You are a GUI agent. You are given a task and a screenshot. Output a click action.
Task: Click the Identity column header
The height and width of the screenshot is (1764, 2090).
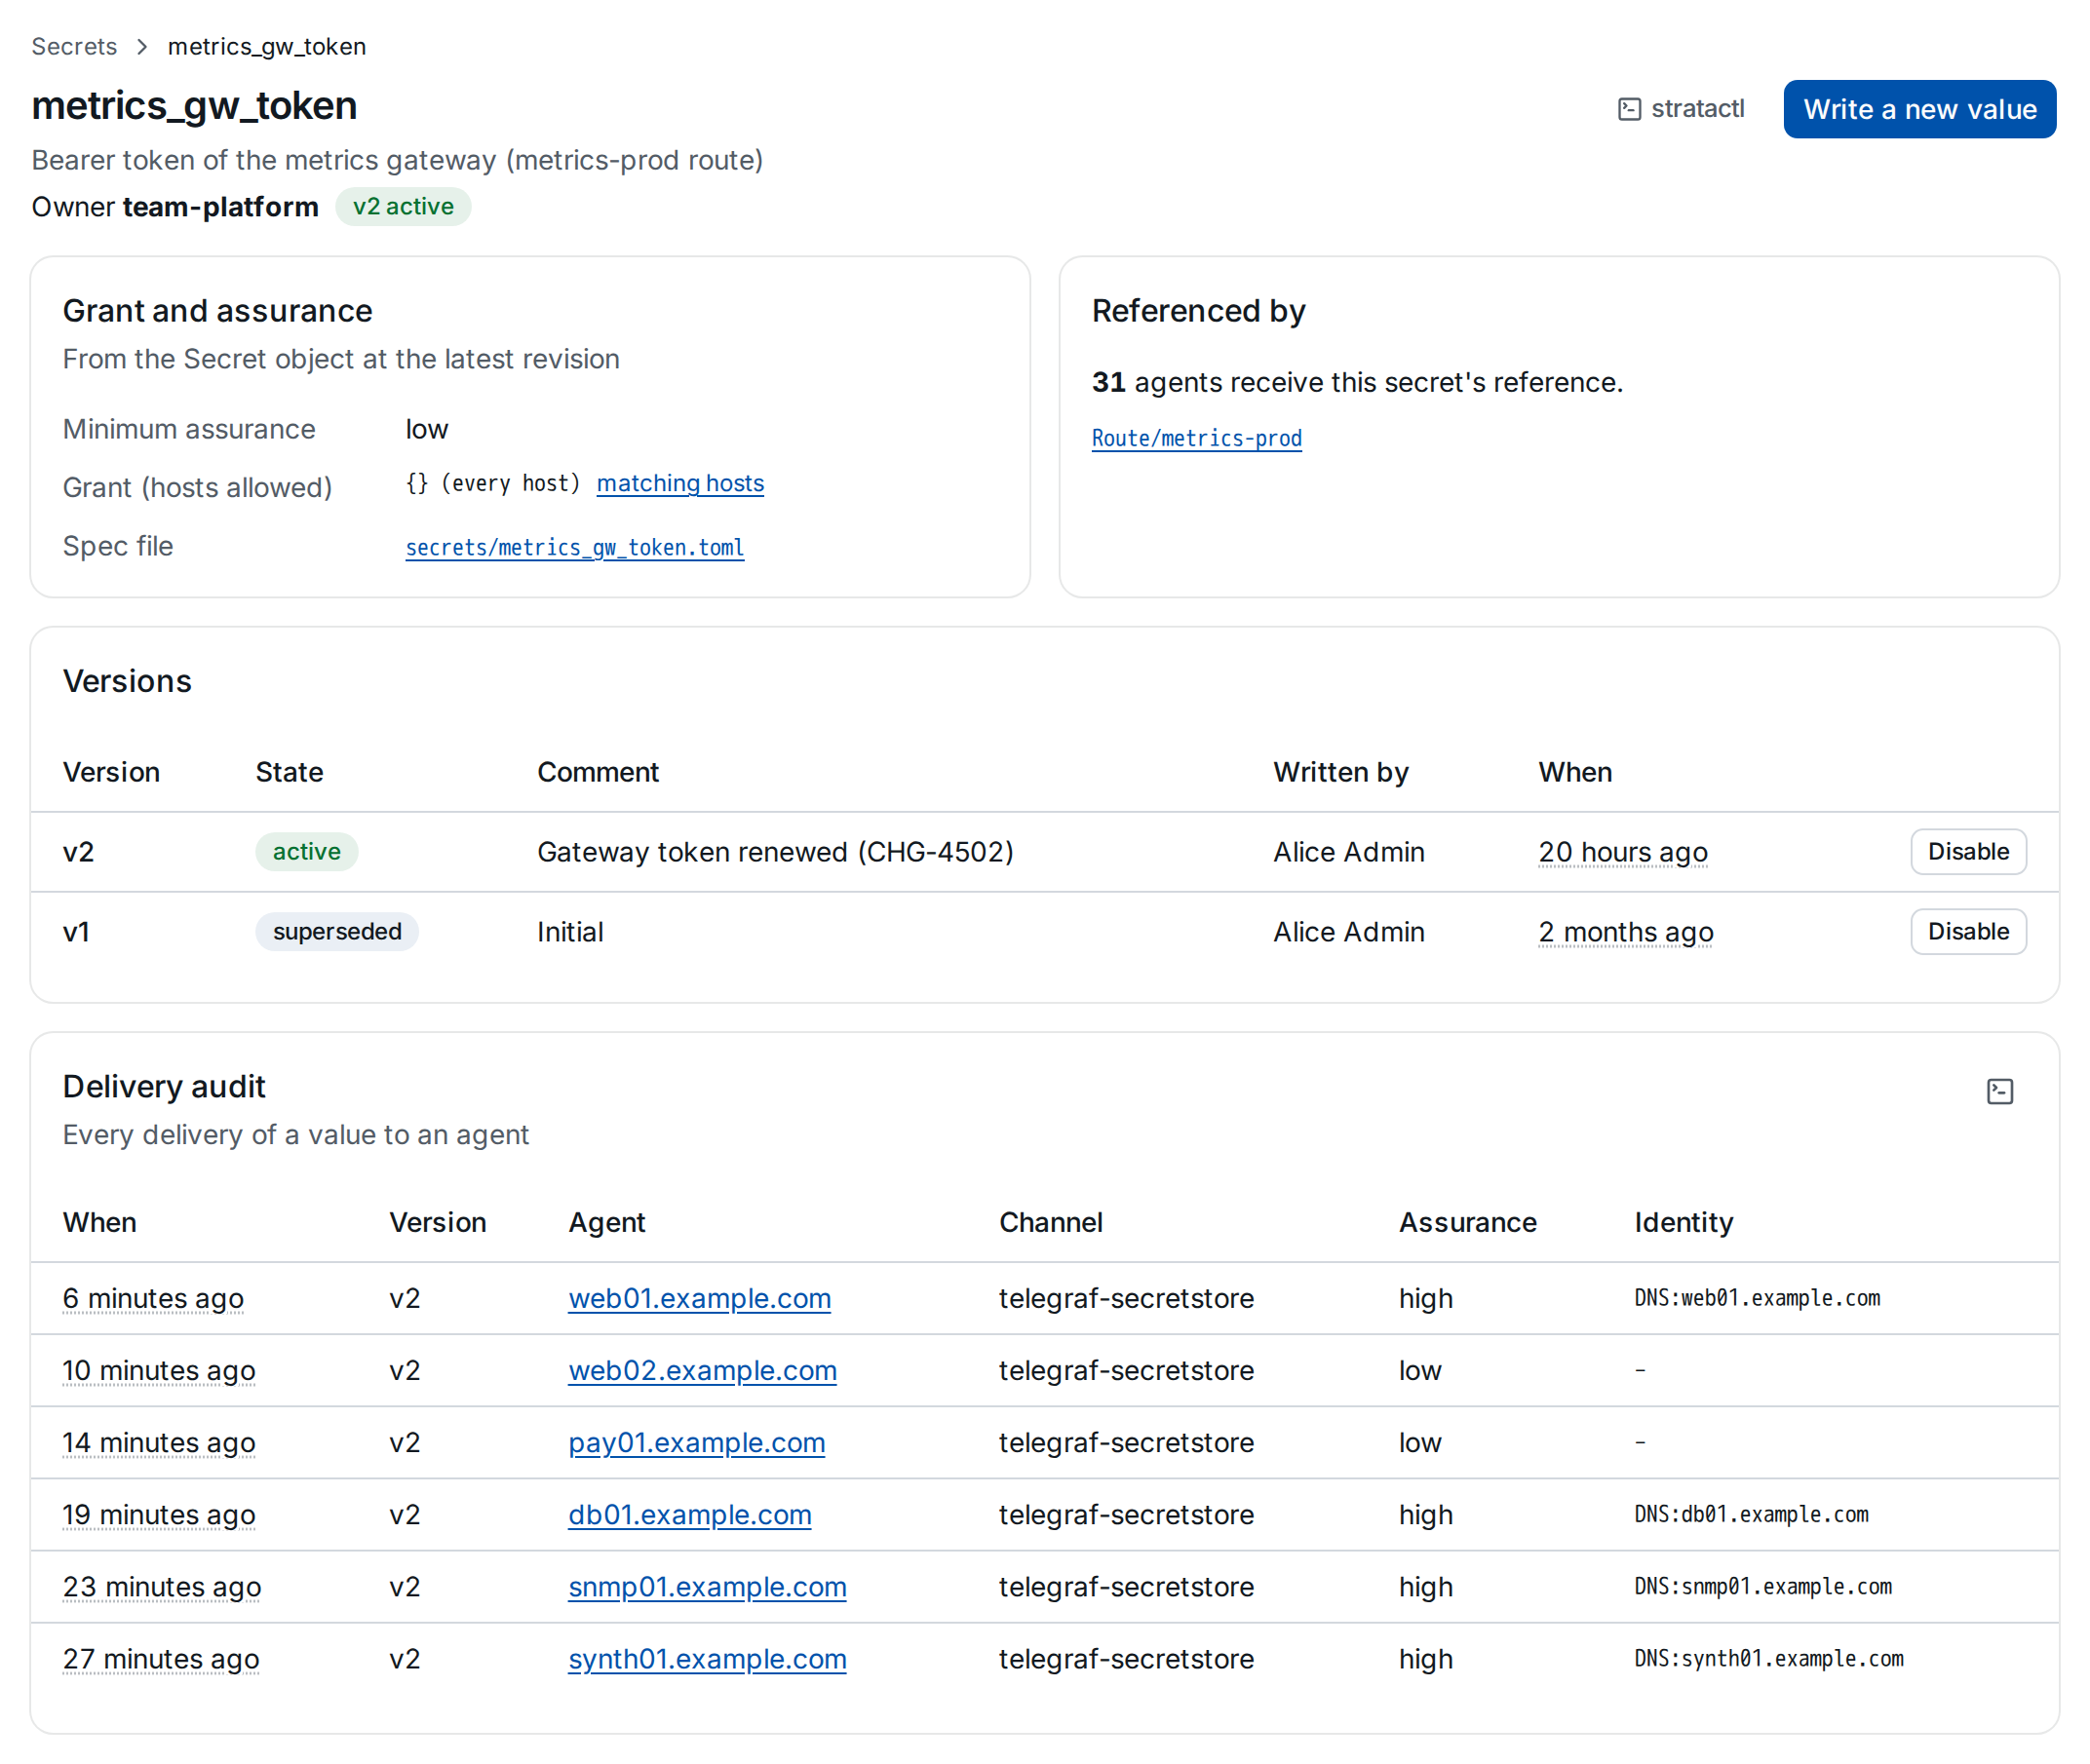click(x=1683, y=1222)
